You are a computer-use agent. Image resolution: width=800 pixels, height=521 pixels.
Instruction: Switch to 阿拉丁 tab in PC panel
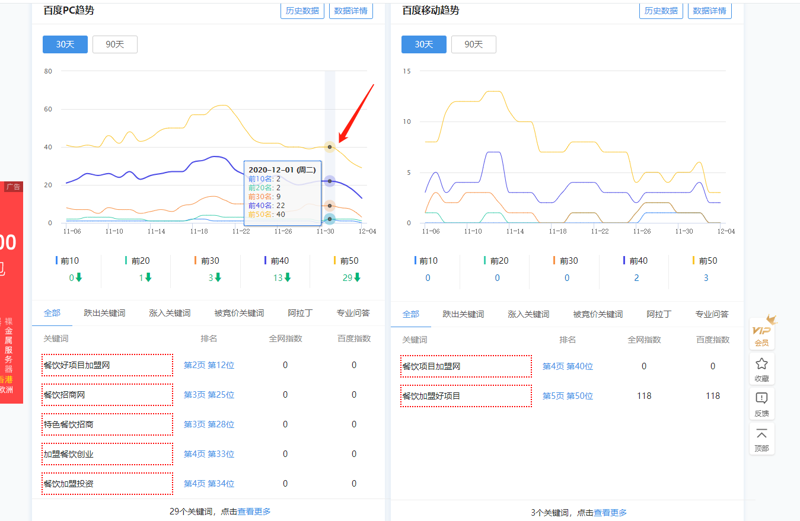[x=300, y=314]
